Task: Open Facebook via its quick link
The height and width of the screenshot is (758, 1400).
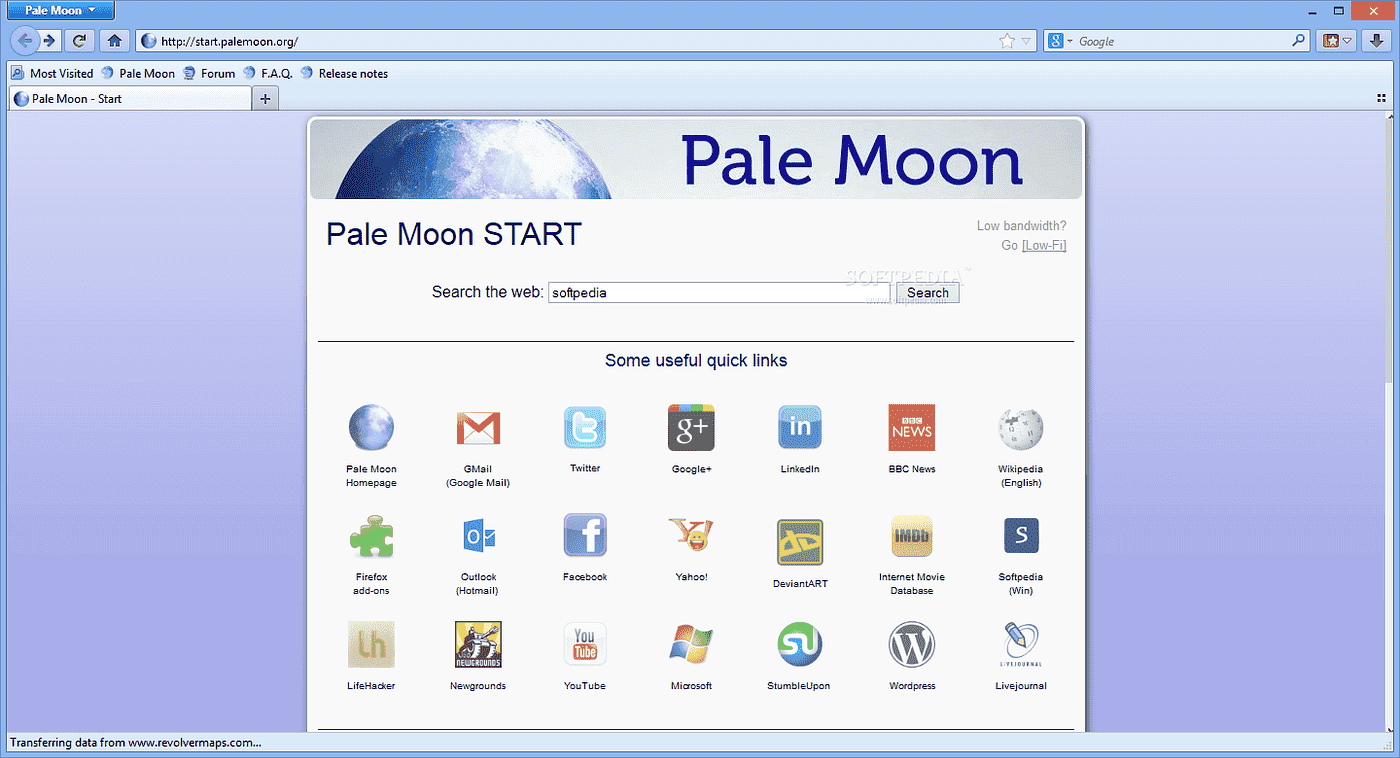Action: pos(584,535)
